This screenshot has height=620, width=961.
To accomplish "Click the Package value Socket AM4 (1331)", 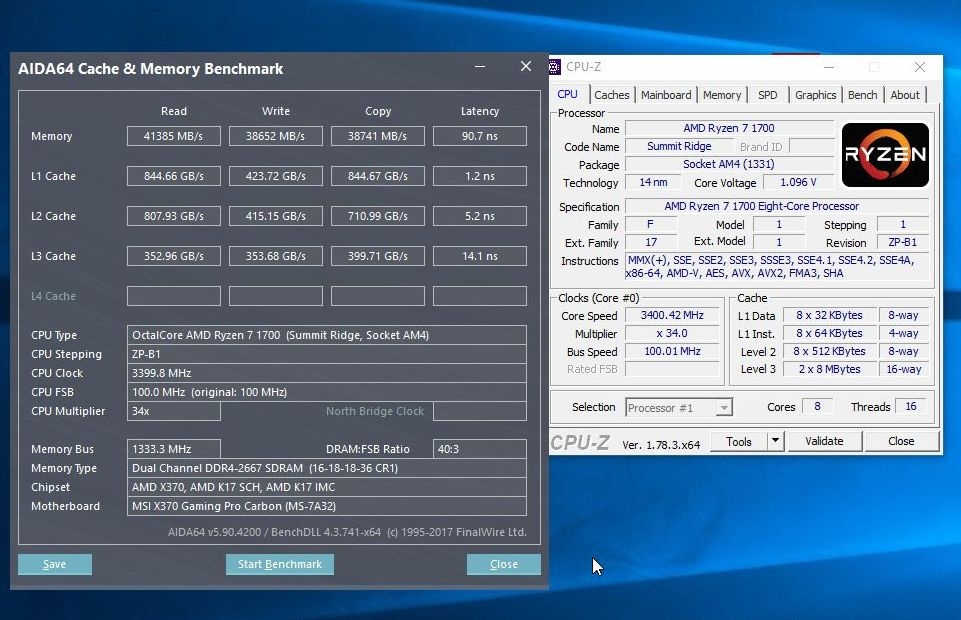I will click(729, 164).
